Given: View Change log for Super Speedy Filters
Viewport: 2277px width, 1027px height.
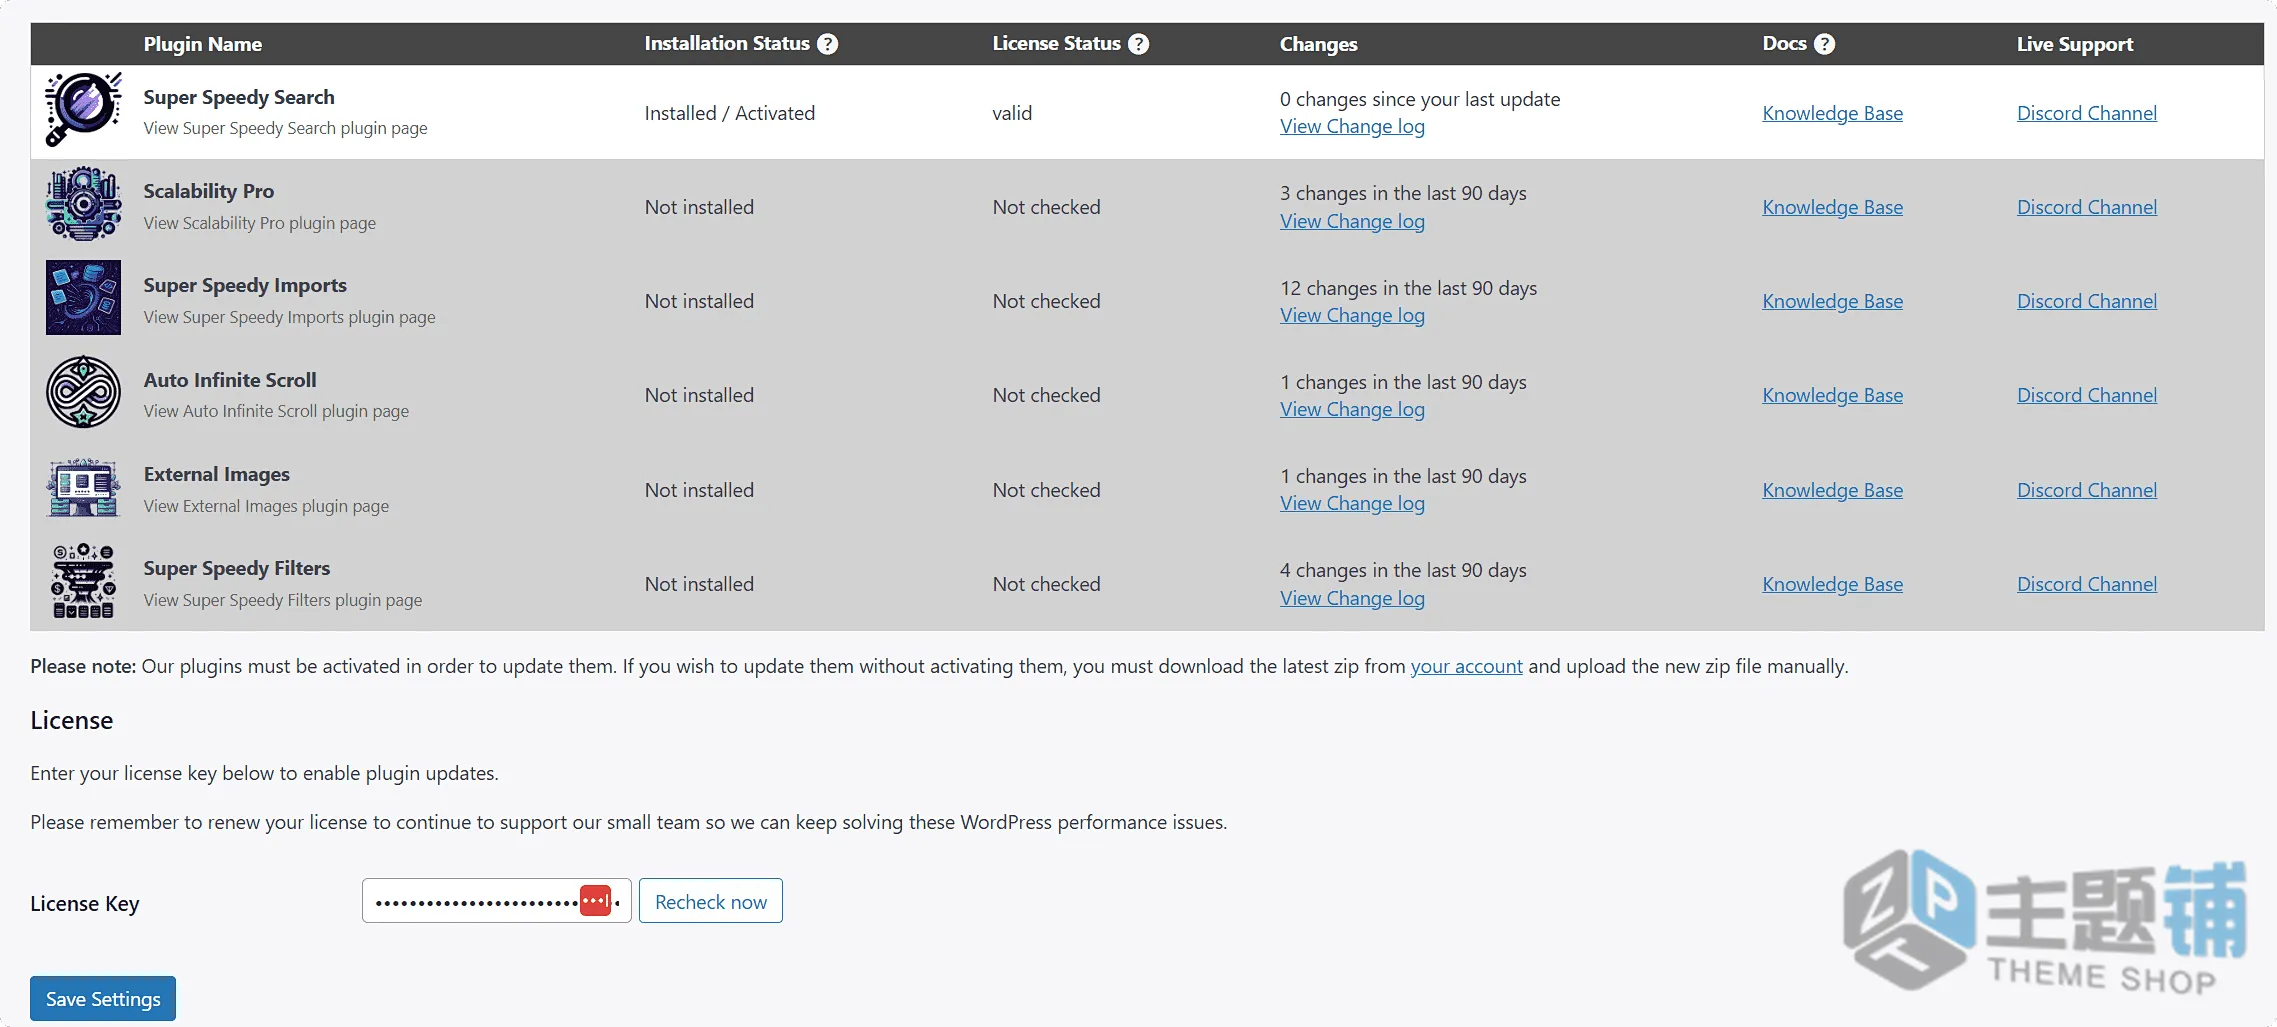Looking at the screenshot, I should [x=1353, y=599].
